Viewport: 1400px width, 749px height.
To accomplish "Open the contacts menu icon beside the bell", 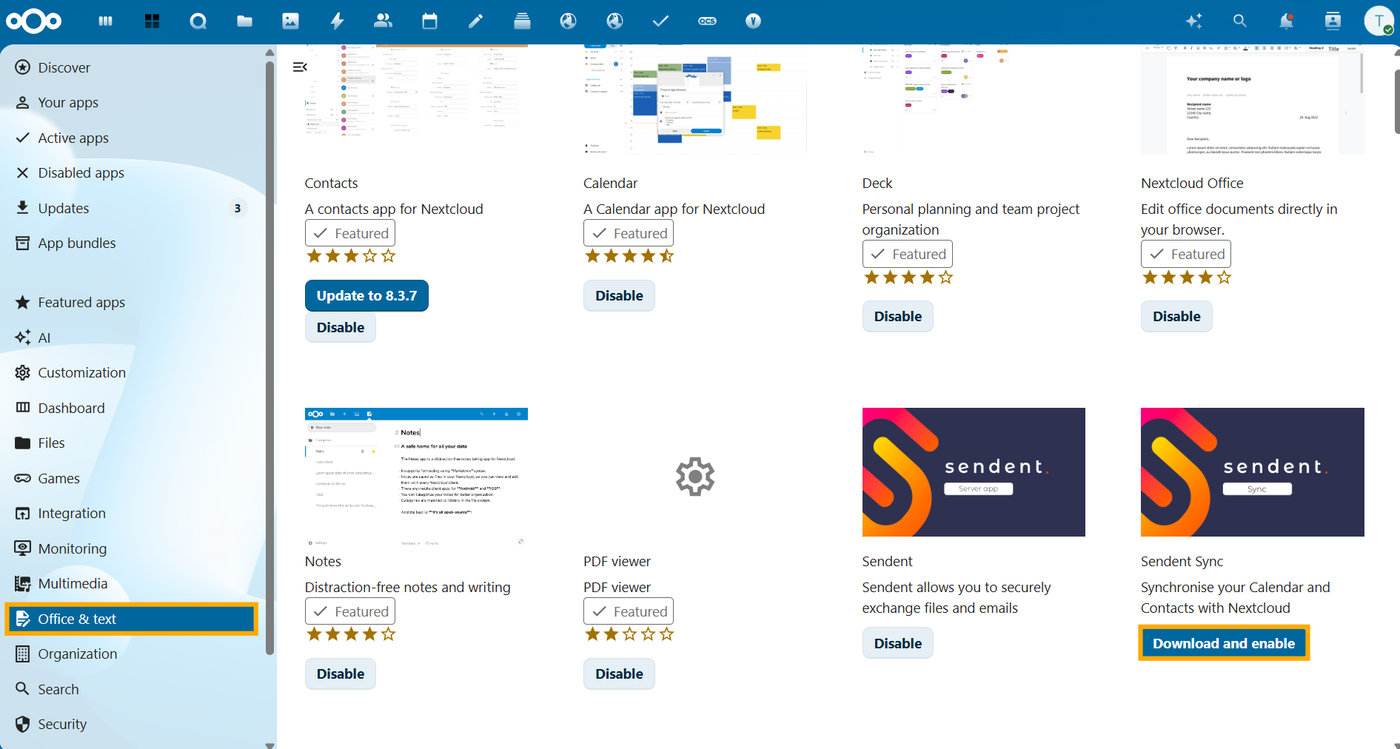I will (1332, 21).
